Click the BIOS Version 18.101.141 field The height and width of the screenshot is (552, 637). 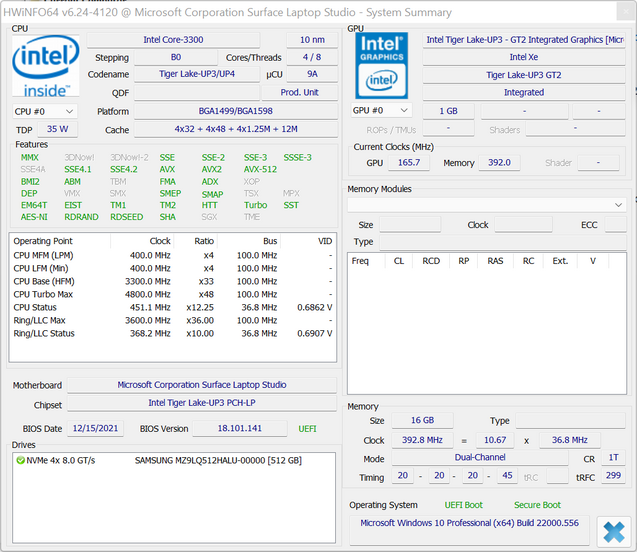click(226, 428)
